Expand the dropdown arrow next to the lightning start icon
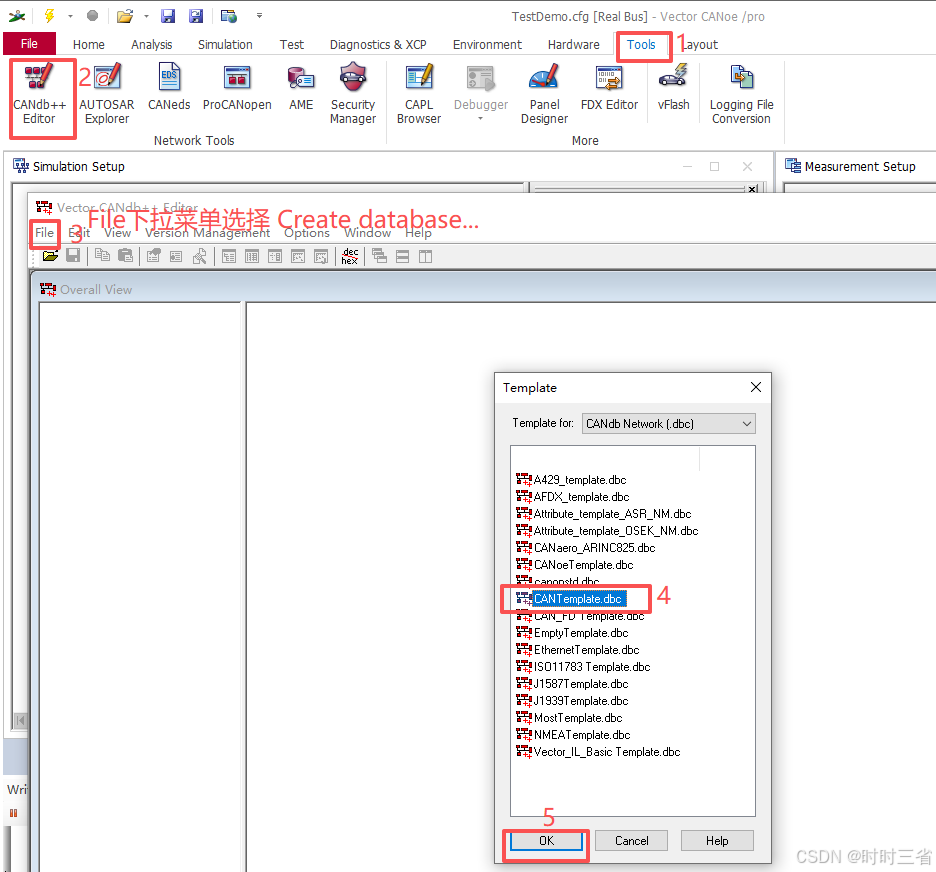 click(x=70, y=16)
